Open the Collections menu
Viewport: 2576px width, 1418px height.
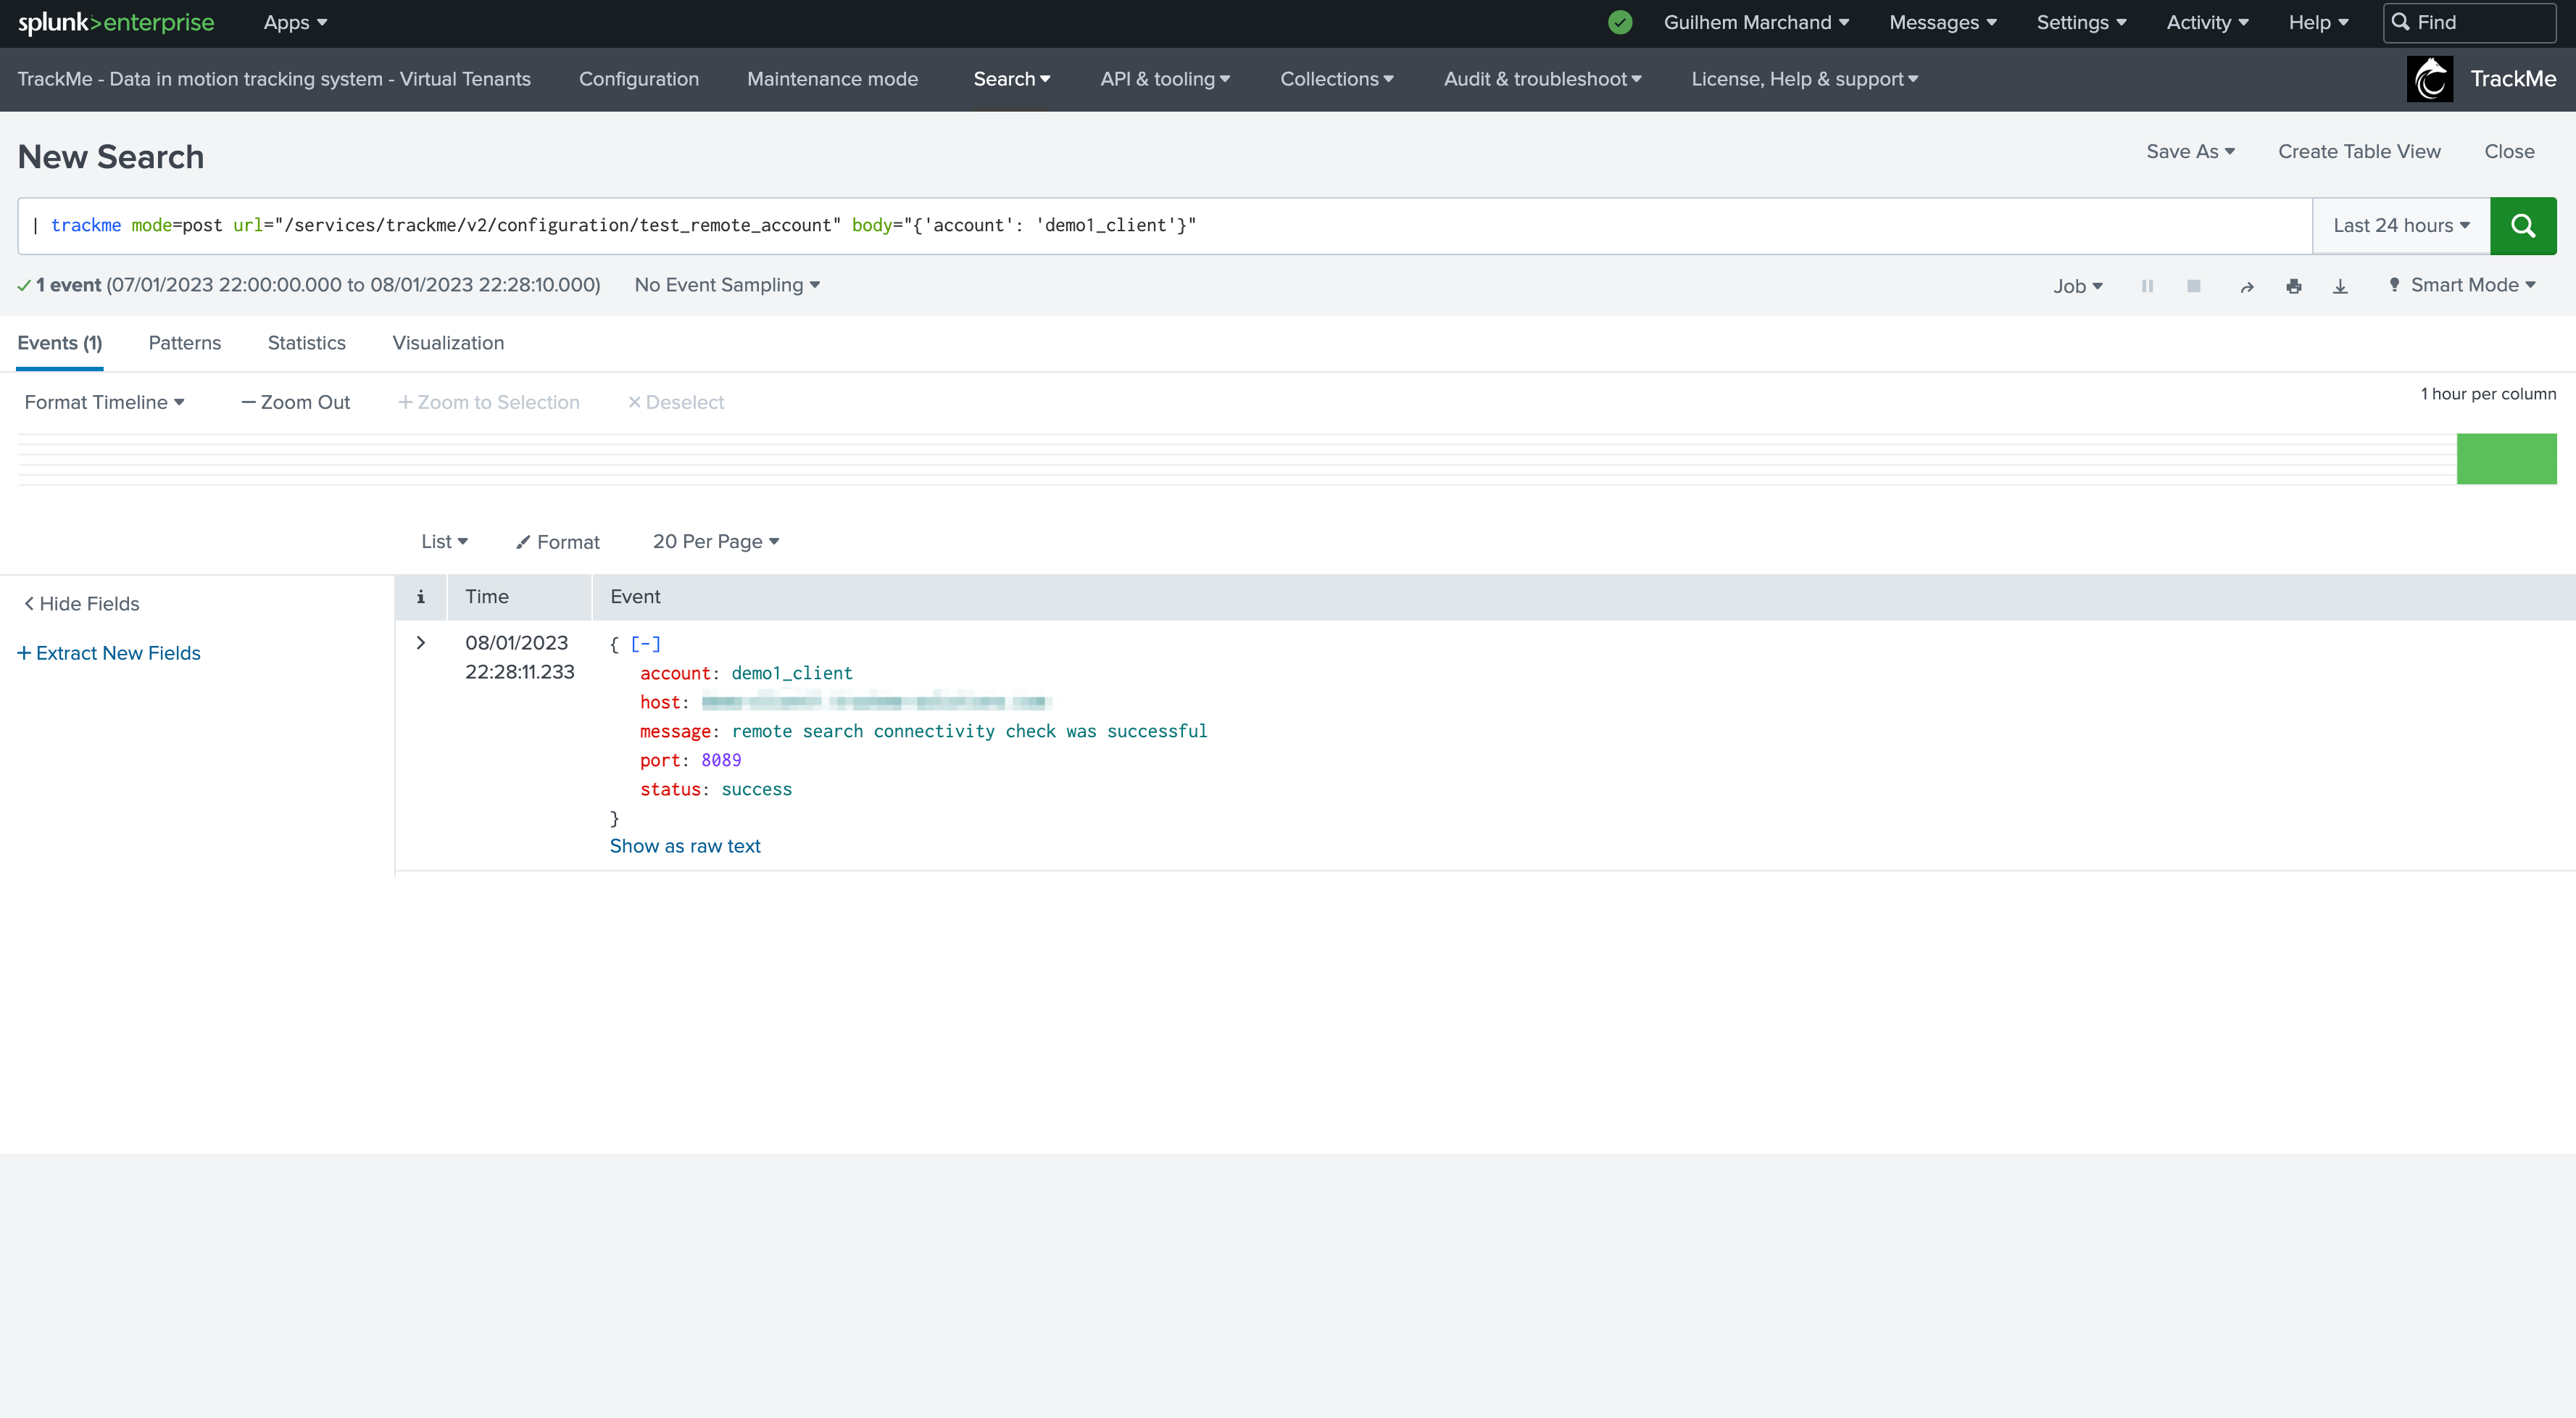(1337, 79)
